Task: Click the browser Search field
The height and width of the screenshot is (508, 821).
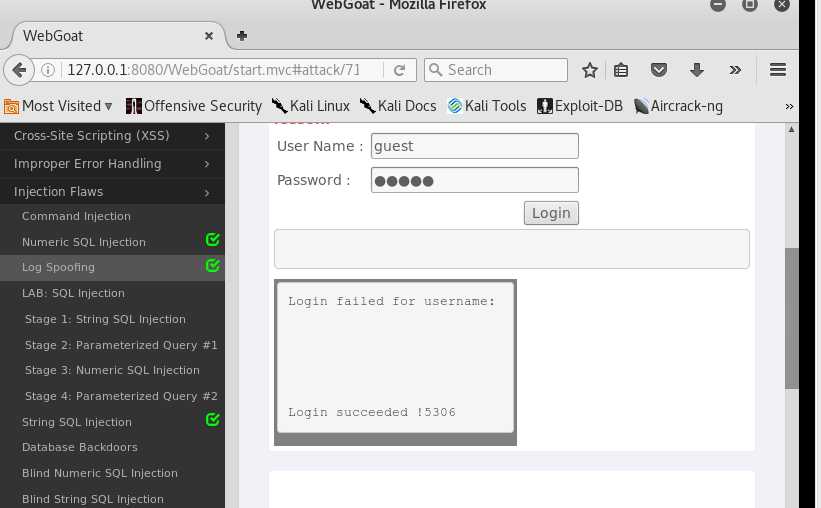Action: coord(496,70)
